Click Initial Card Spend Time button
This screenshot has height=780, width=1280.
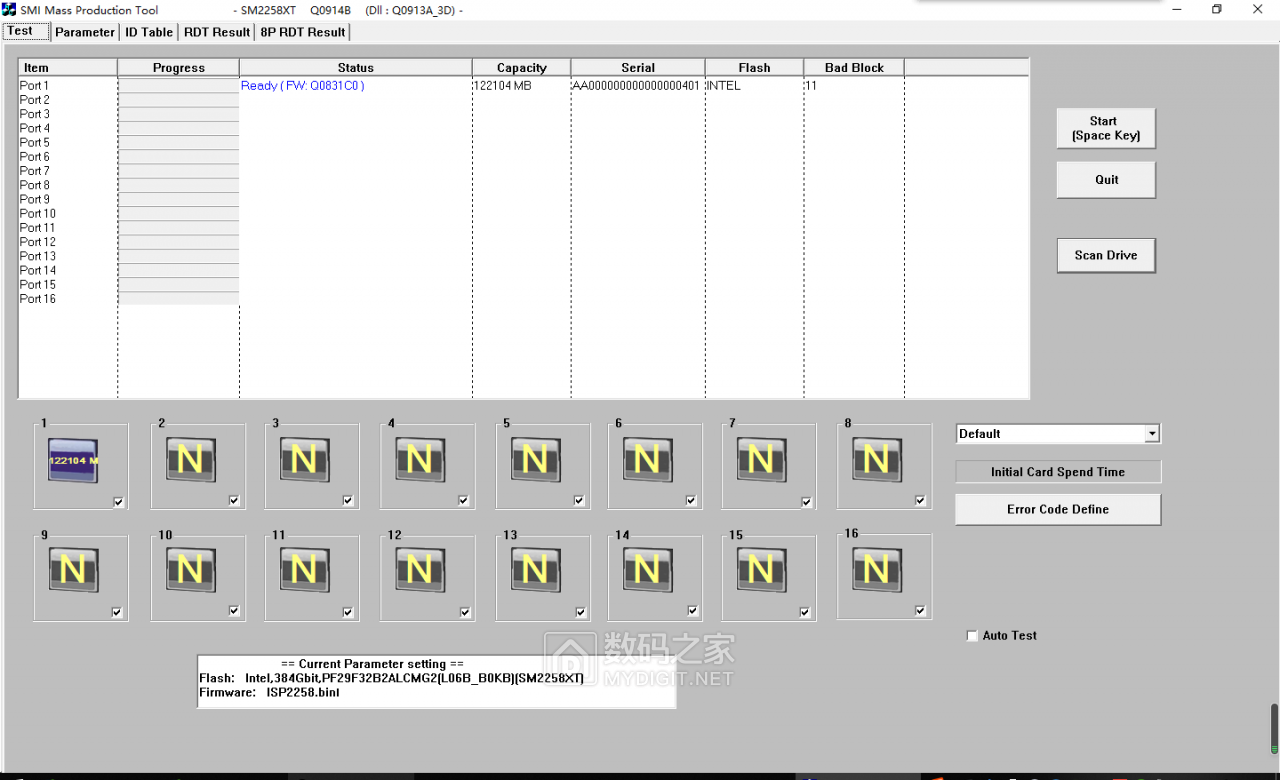[1058, 472]
